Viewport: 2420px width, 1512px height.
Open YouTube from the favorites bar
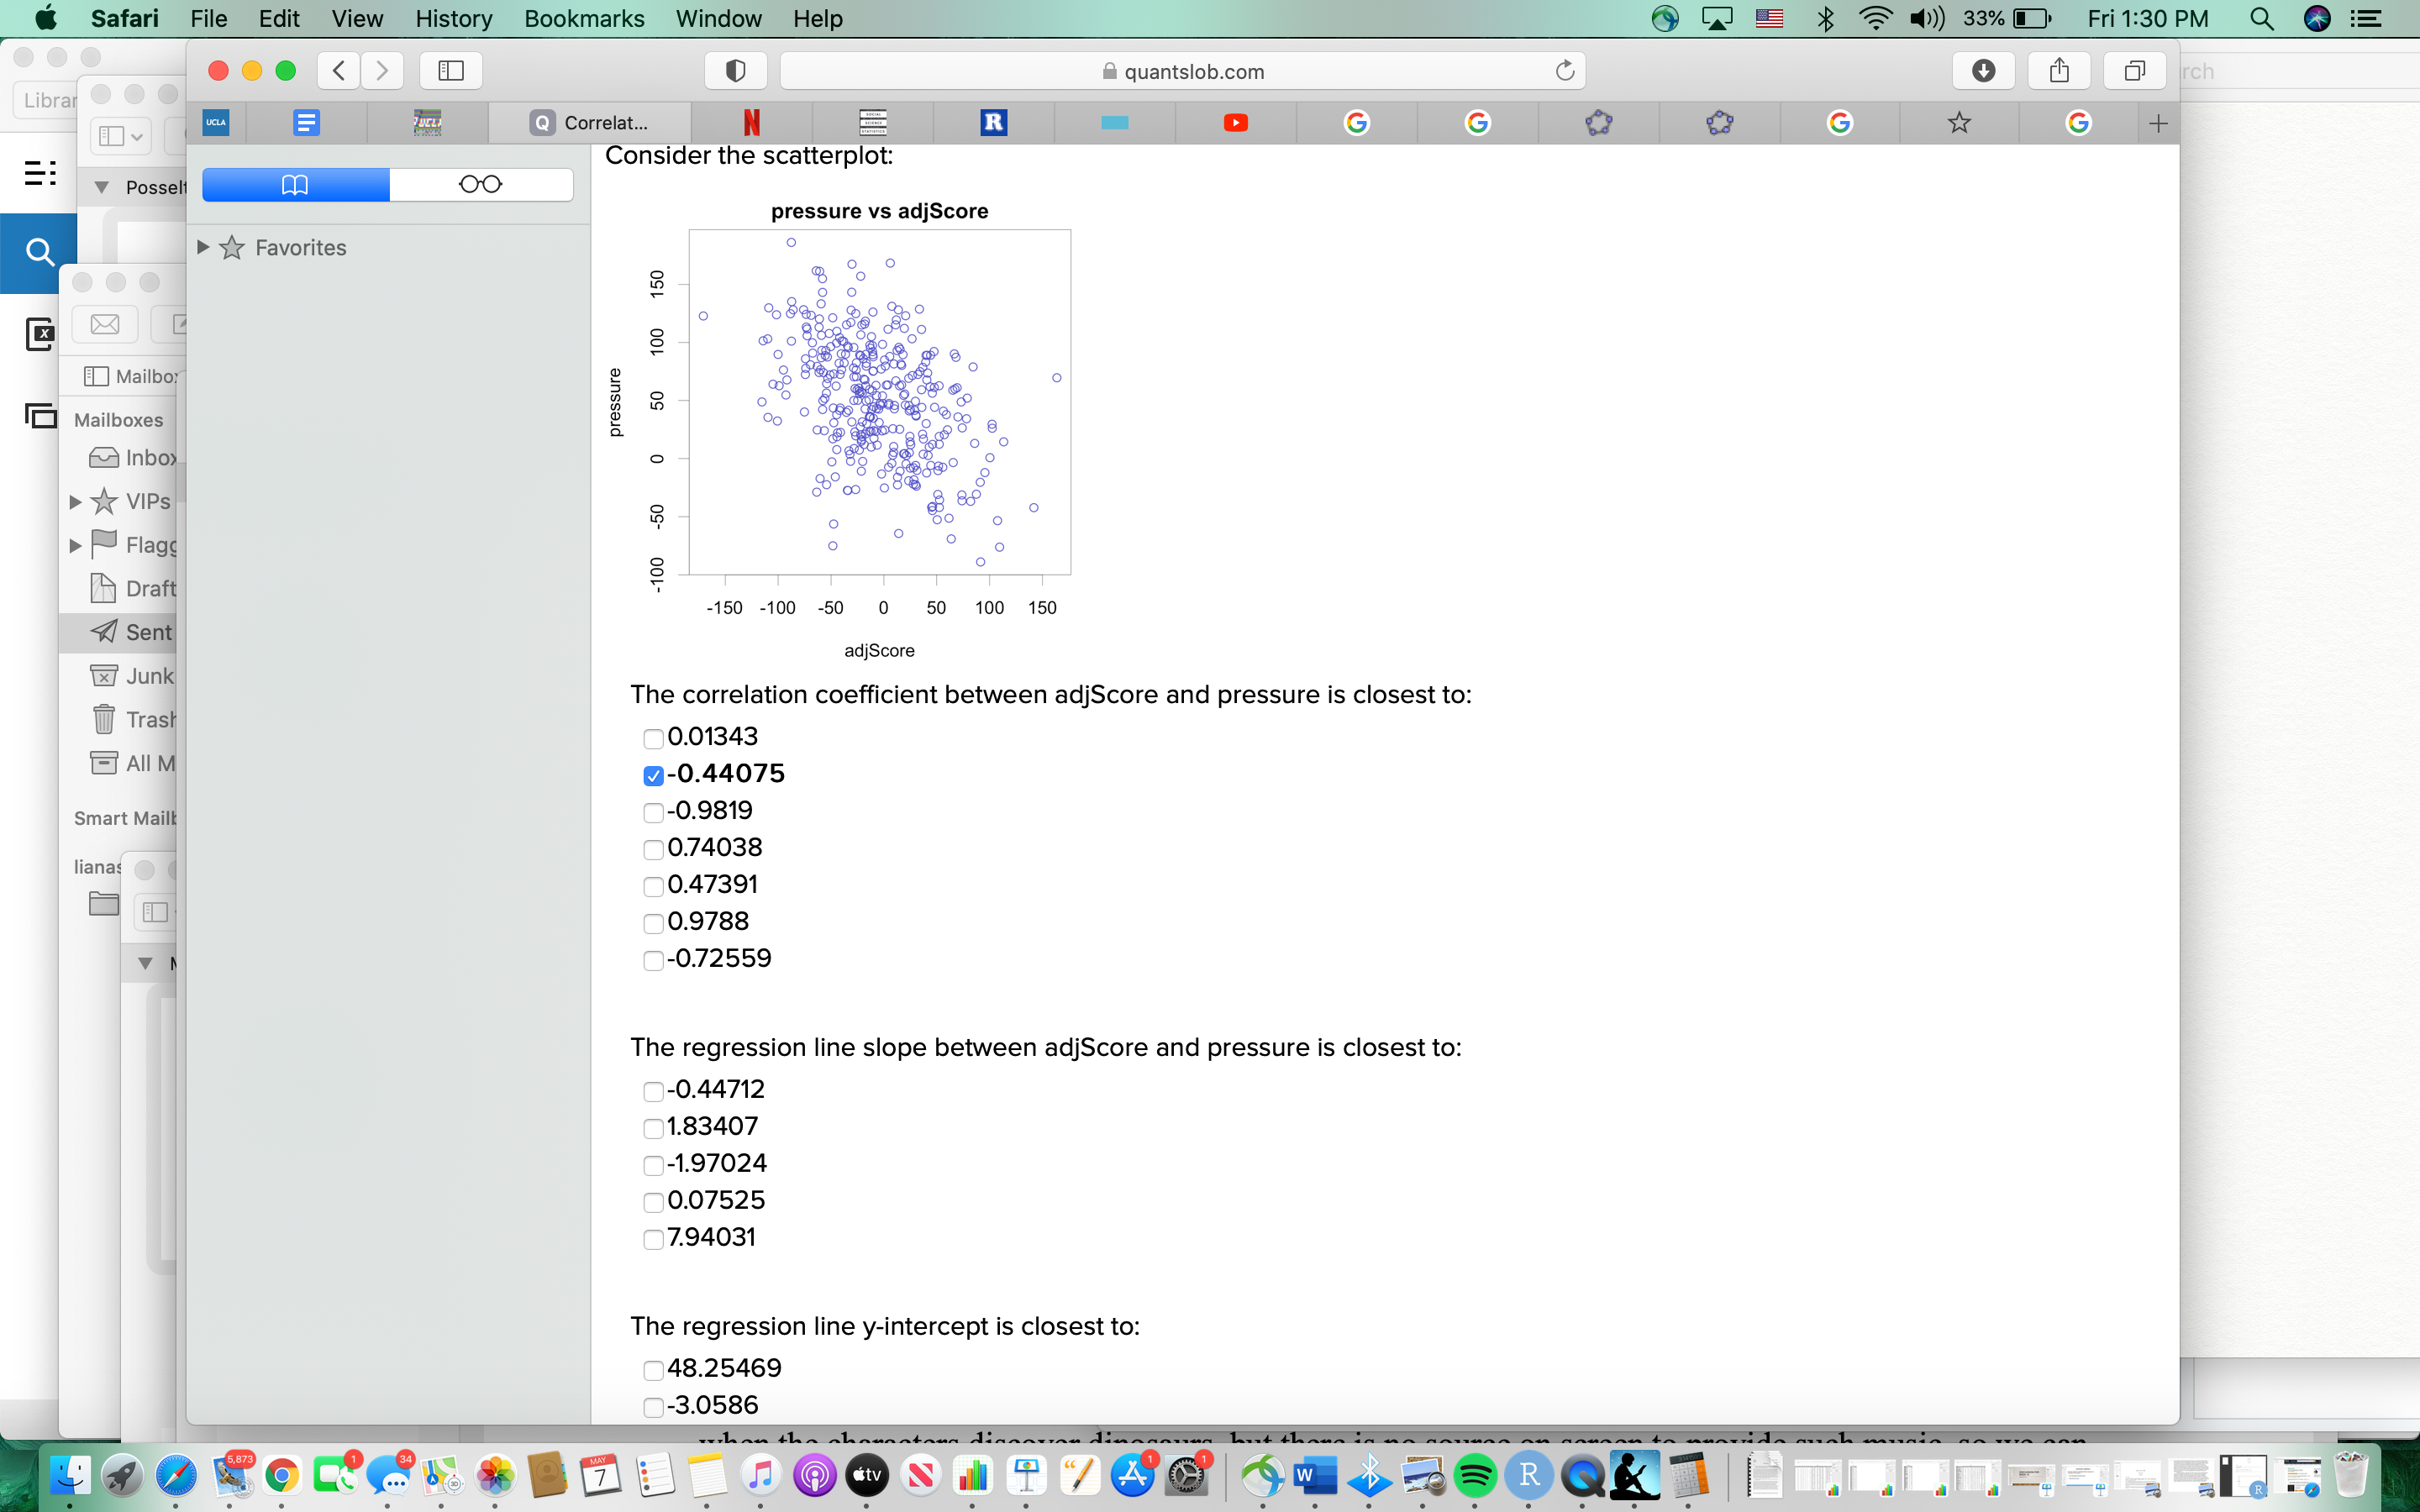point(1235,122)
